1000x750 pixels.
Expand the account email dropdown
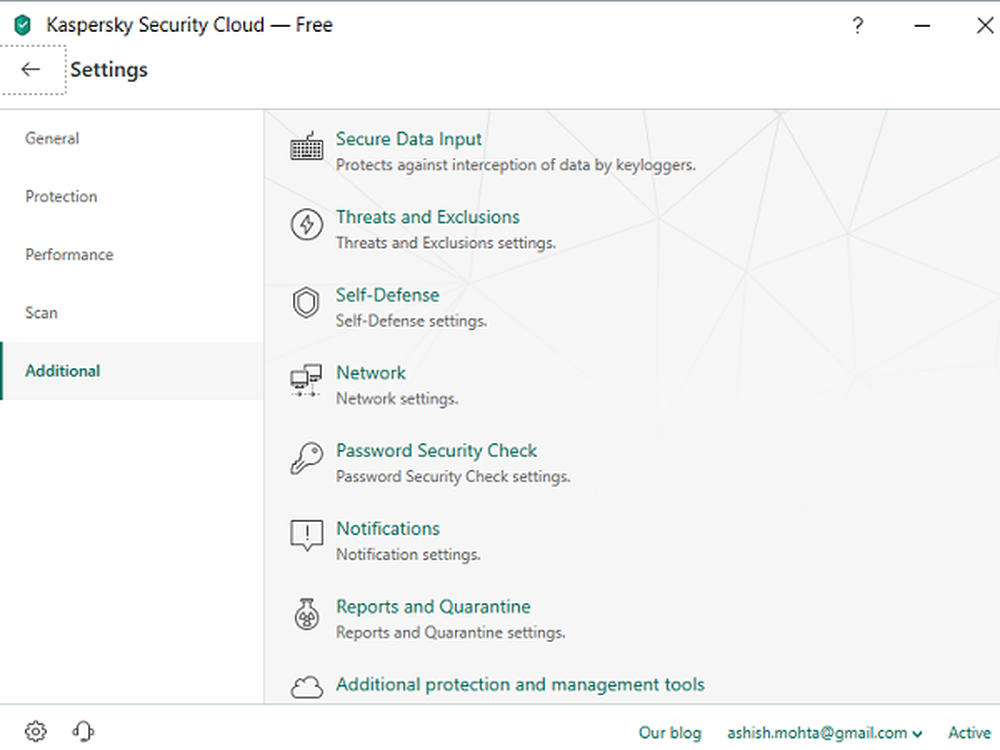click(x=917, y=732)
